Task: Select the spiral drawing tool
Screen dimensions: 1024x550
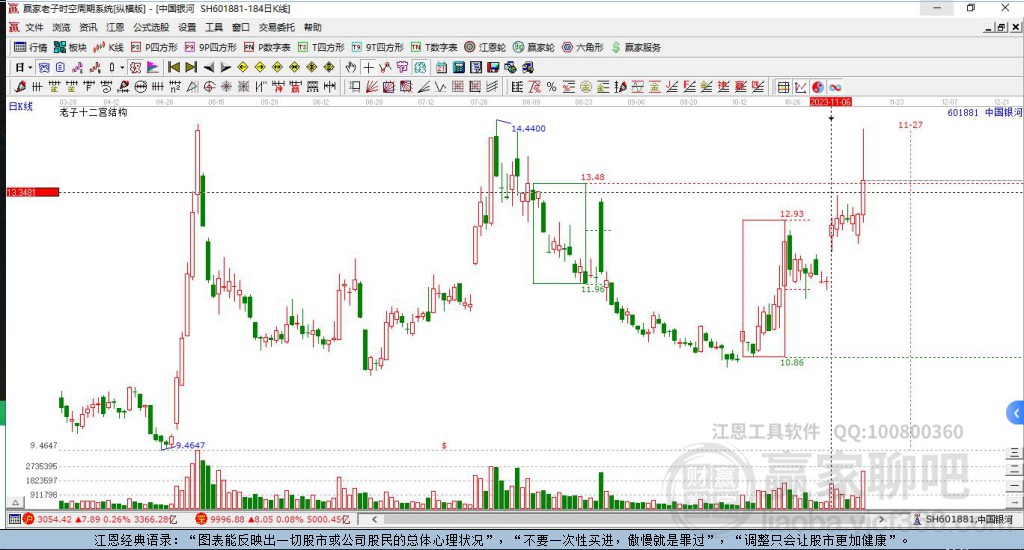Action: 106,87
